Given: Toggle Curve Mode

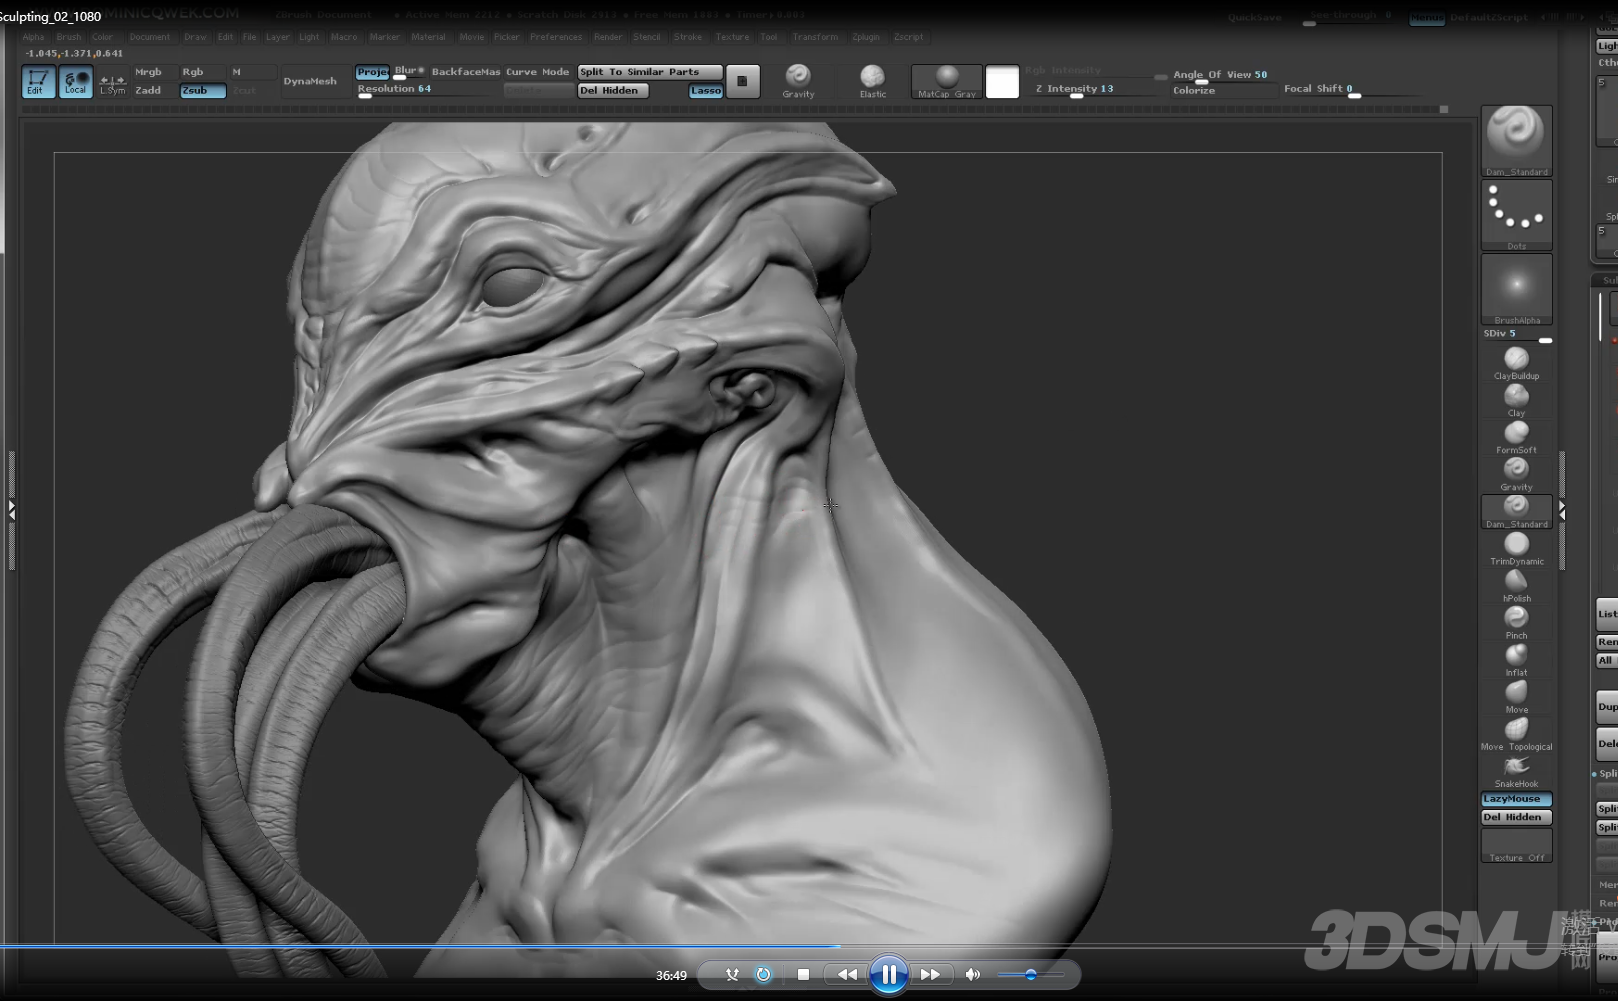Looking at the screenshot, I should pyautogui.click(x=537, y=72).
